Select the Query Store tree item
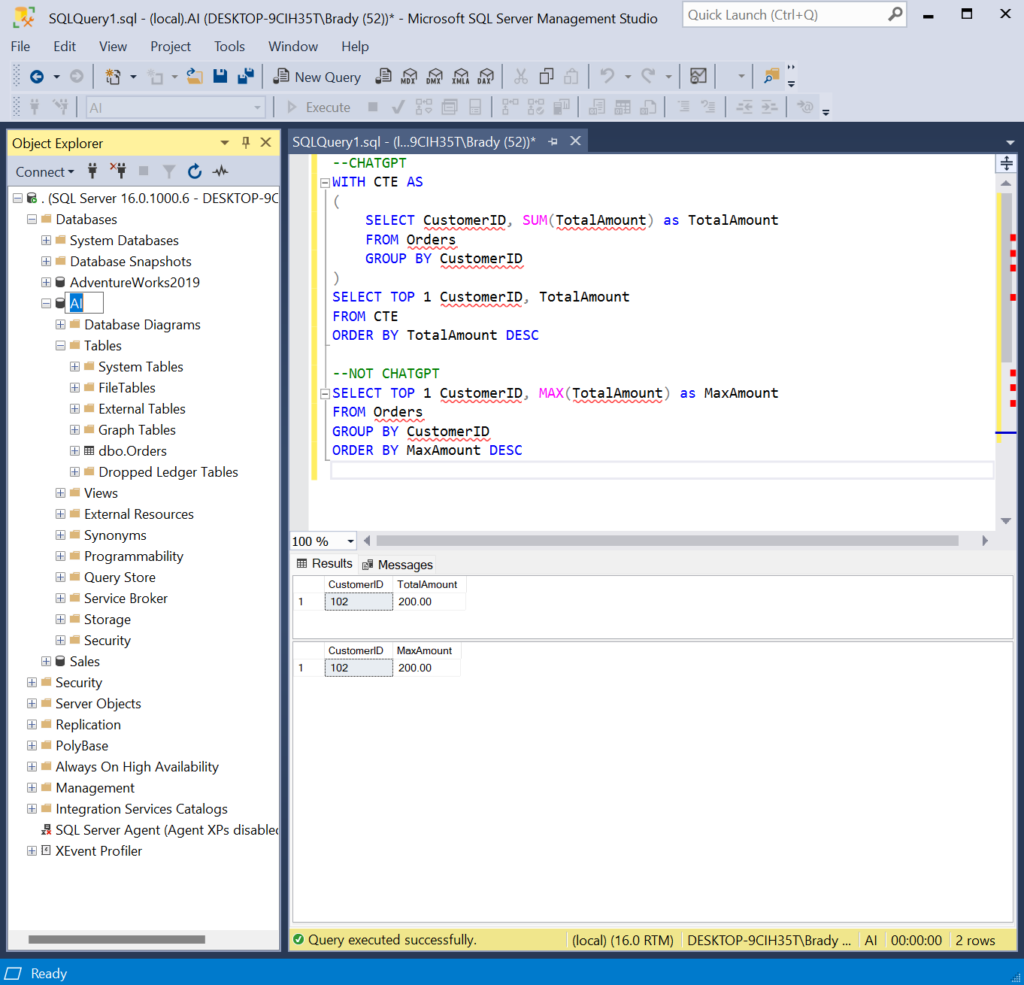Viewport: 1024px width, 985px height. (120, 577)
